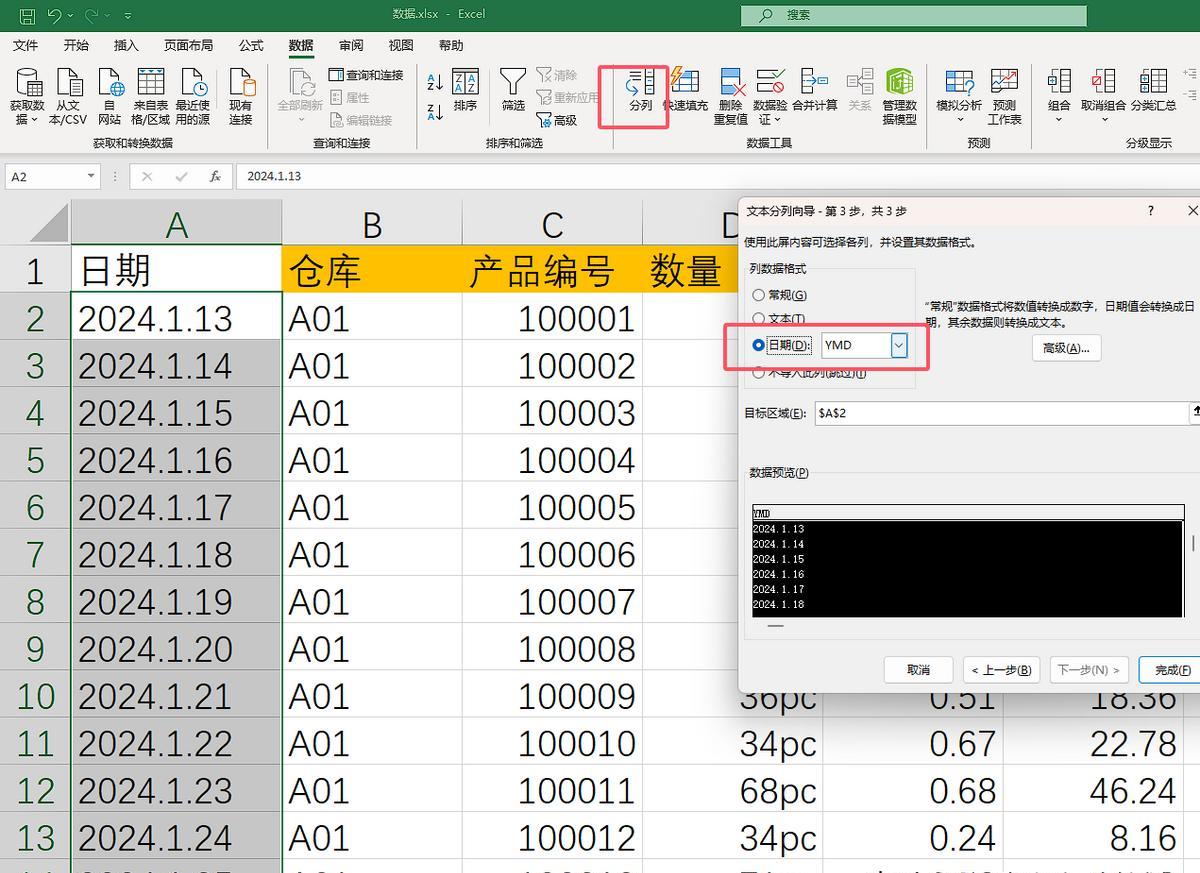Open Manage Data Model (管理数据模型)
1200x873 pixels.
click(x=900, y=97)
